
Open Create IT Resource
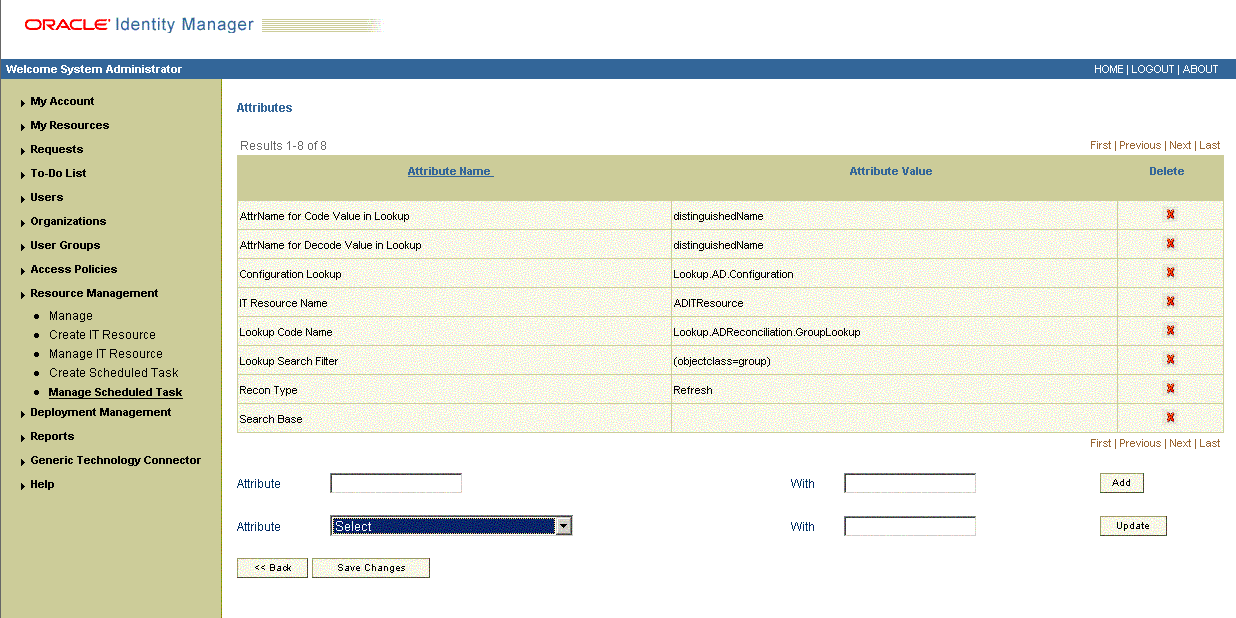102,335
